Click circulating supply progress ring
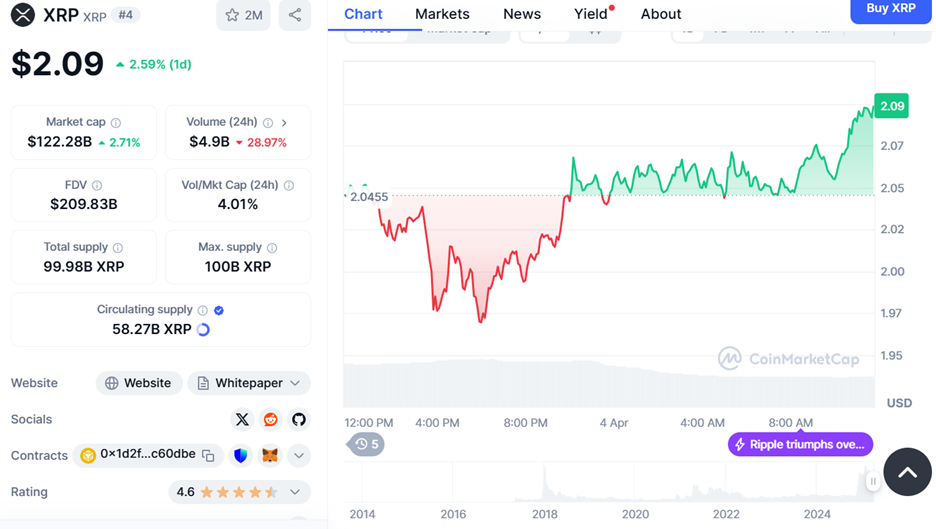The width and height of the screenshot is (936, 529). coord(204,330)
